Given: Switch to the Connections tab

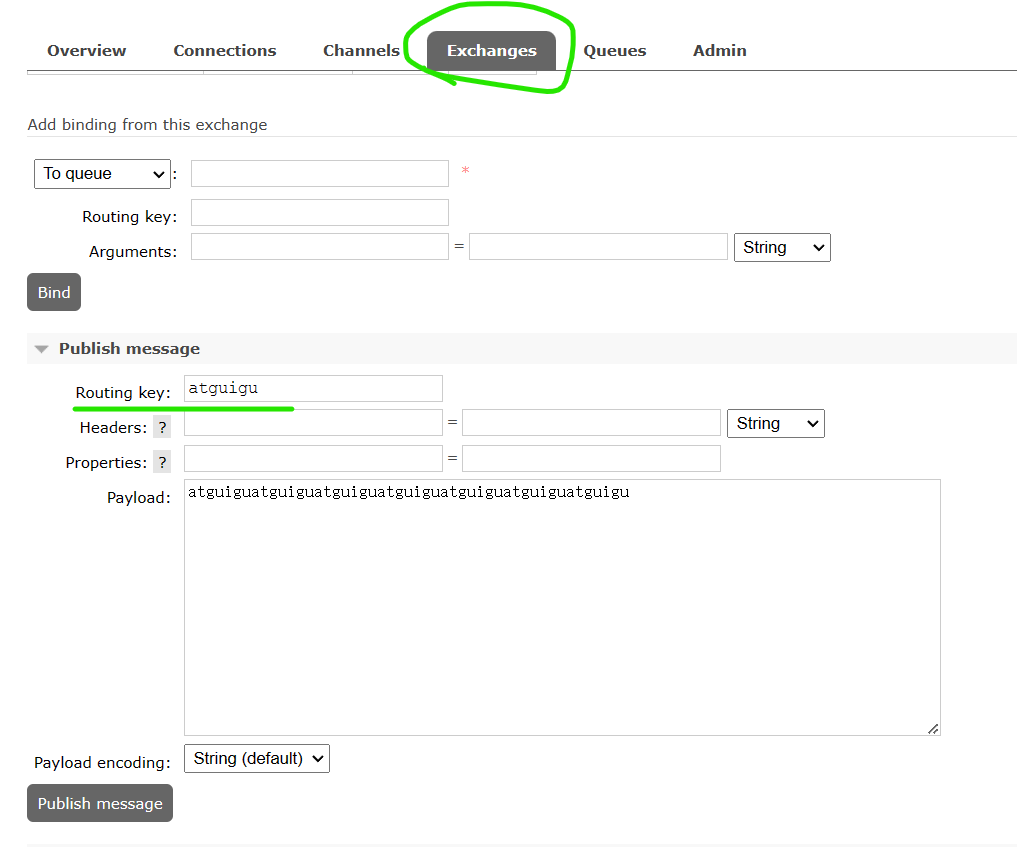Looking at the screenshot, I should (224, 51).
